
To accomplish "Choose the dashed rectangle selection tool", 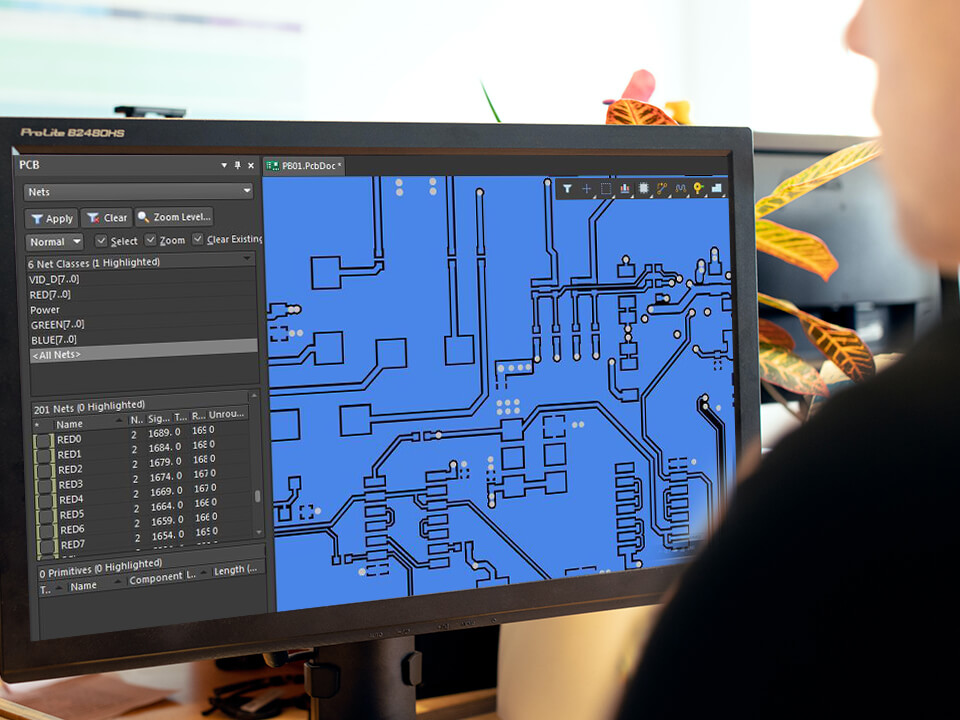I will pyautogui.click(x=605, y=188).
